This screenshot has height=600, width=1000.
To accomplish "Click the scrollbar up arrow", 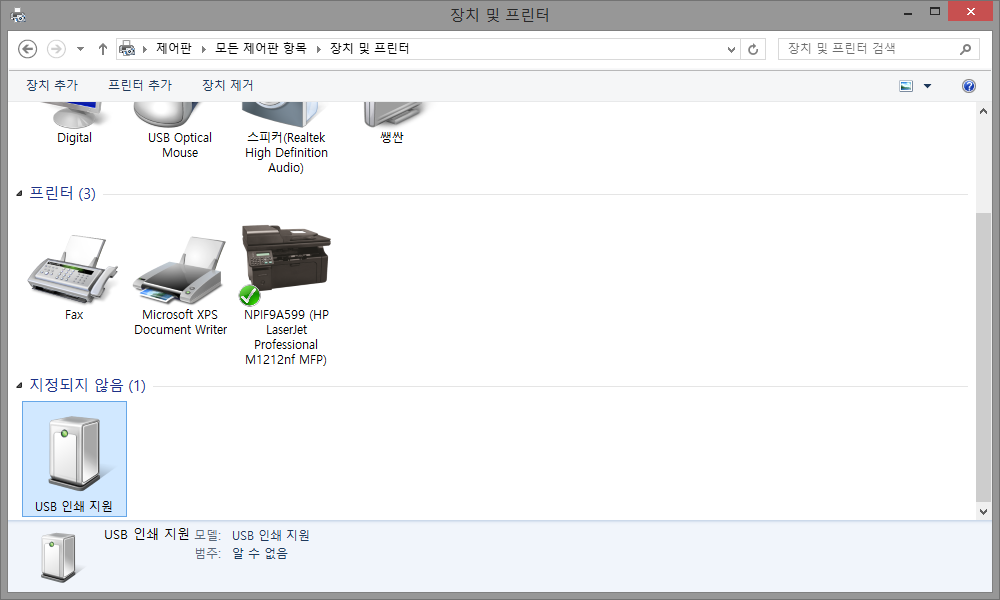I will tap(983, 111).
